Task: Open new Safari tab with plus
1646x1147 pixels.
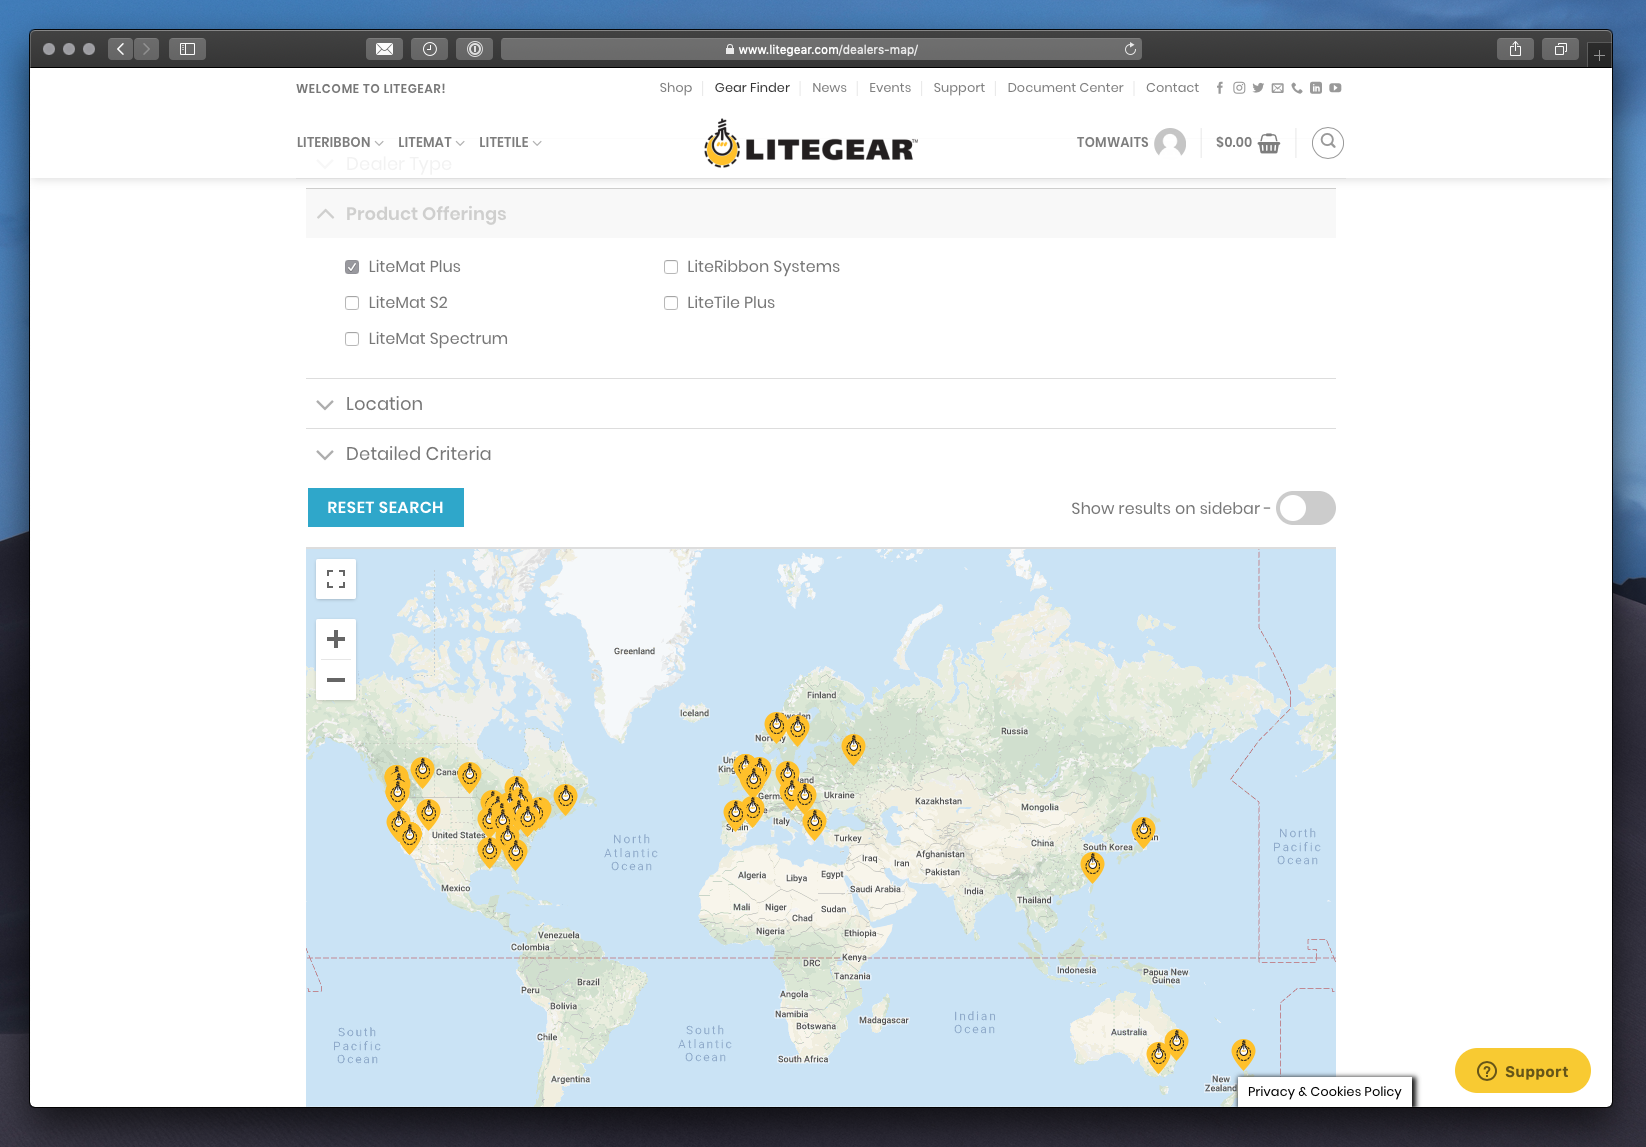Action: 1599,56
